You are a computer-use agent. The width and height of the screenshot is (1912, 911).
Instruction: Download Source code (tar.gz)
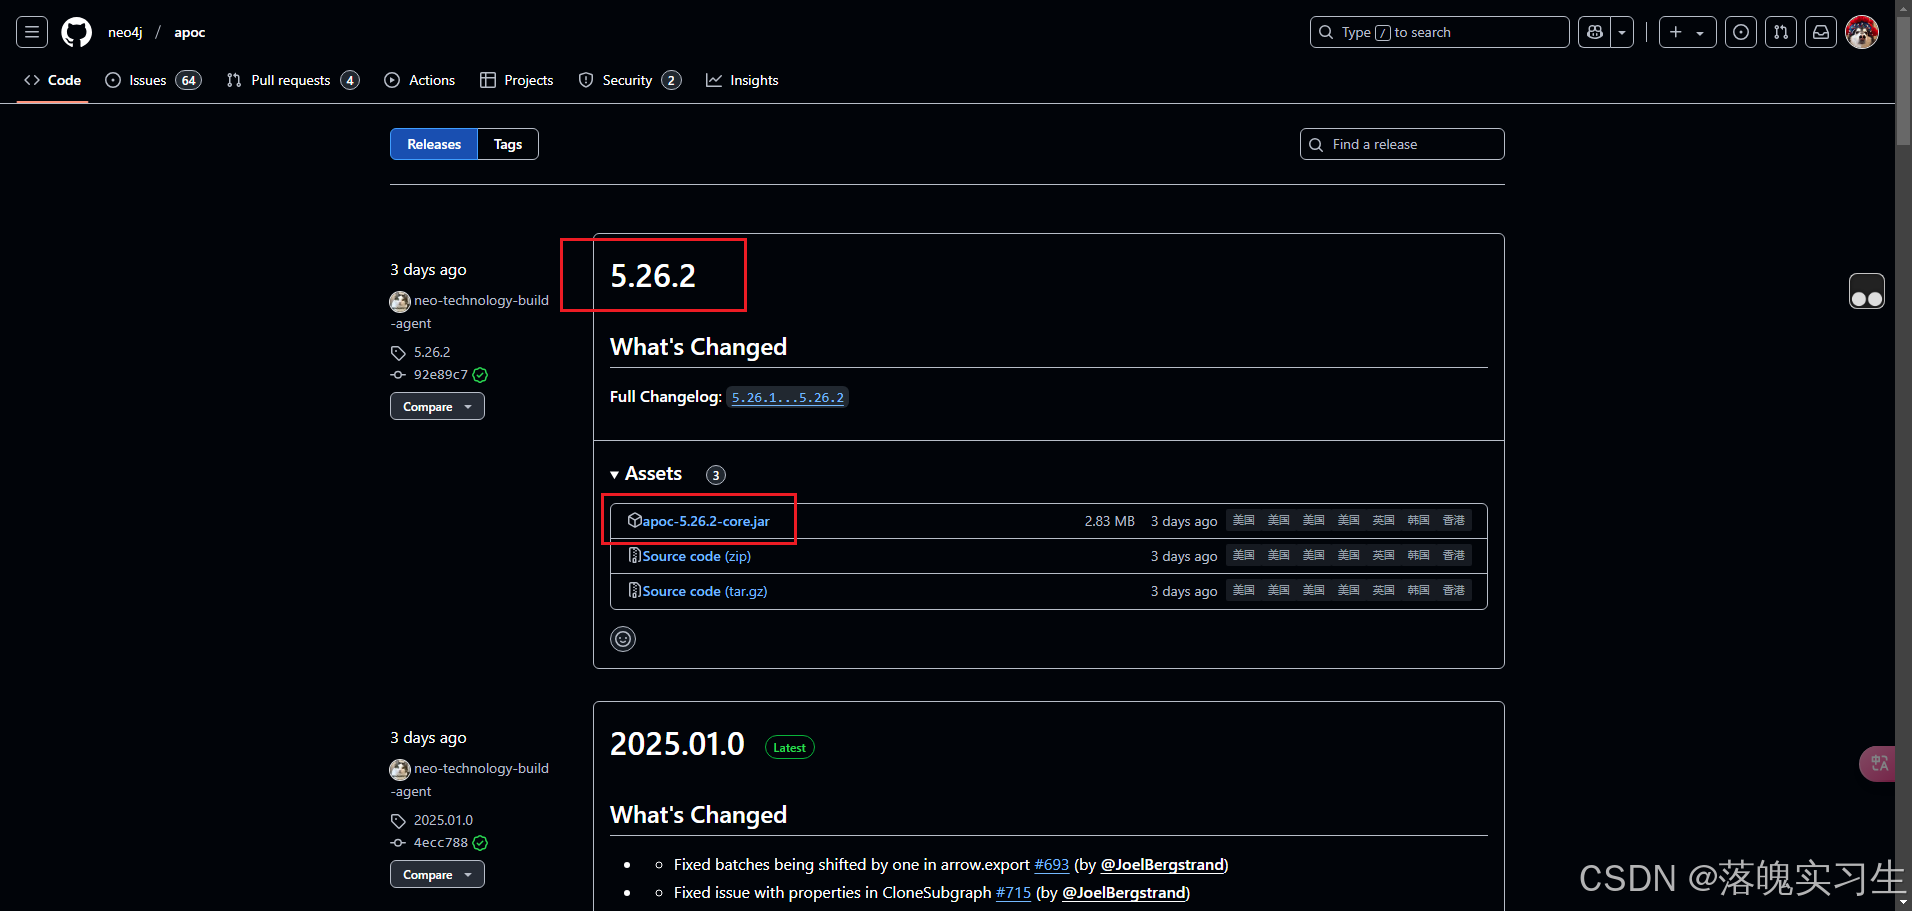click(x=705, y=591)
